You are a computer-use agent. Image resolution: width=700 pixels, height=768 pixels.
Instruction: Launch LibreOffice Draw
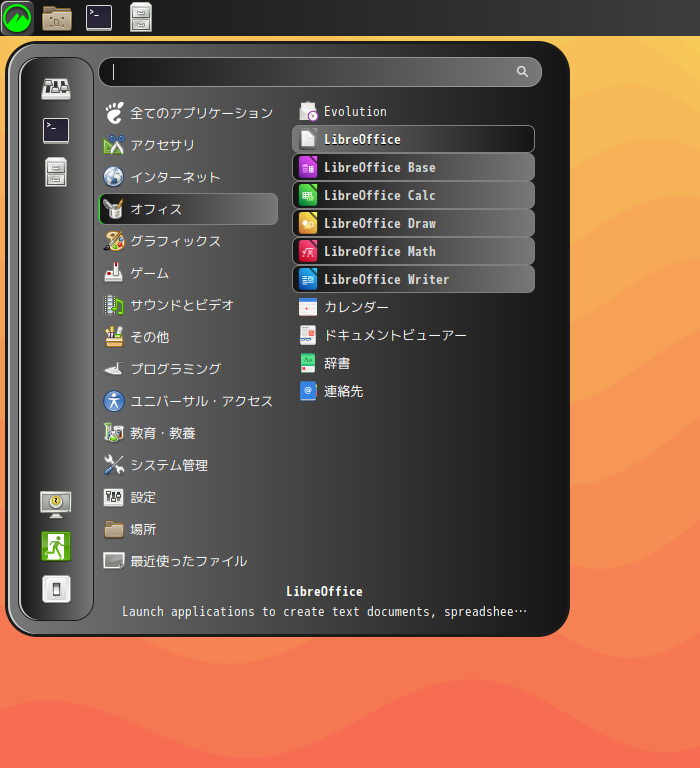click(413, 223)
